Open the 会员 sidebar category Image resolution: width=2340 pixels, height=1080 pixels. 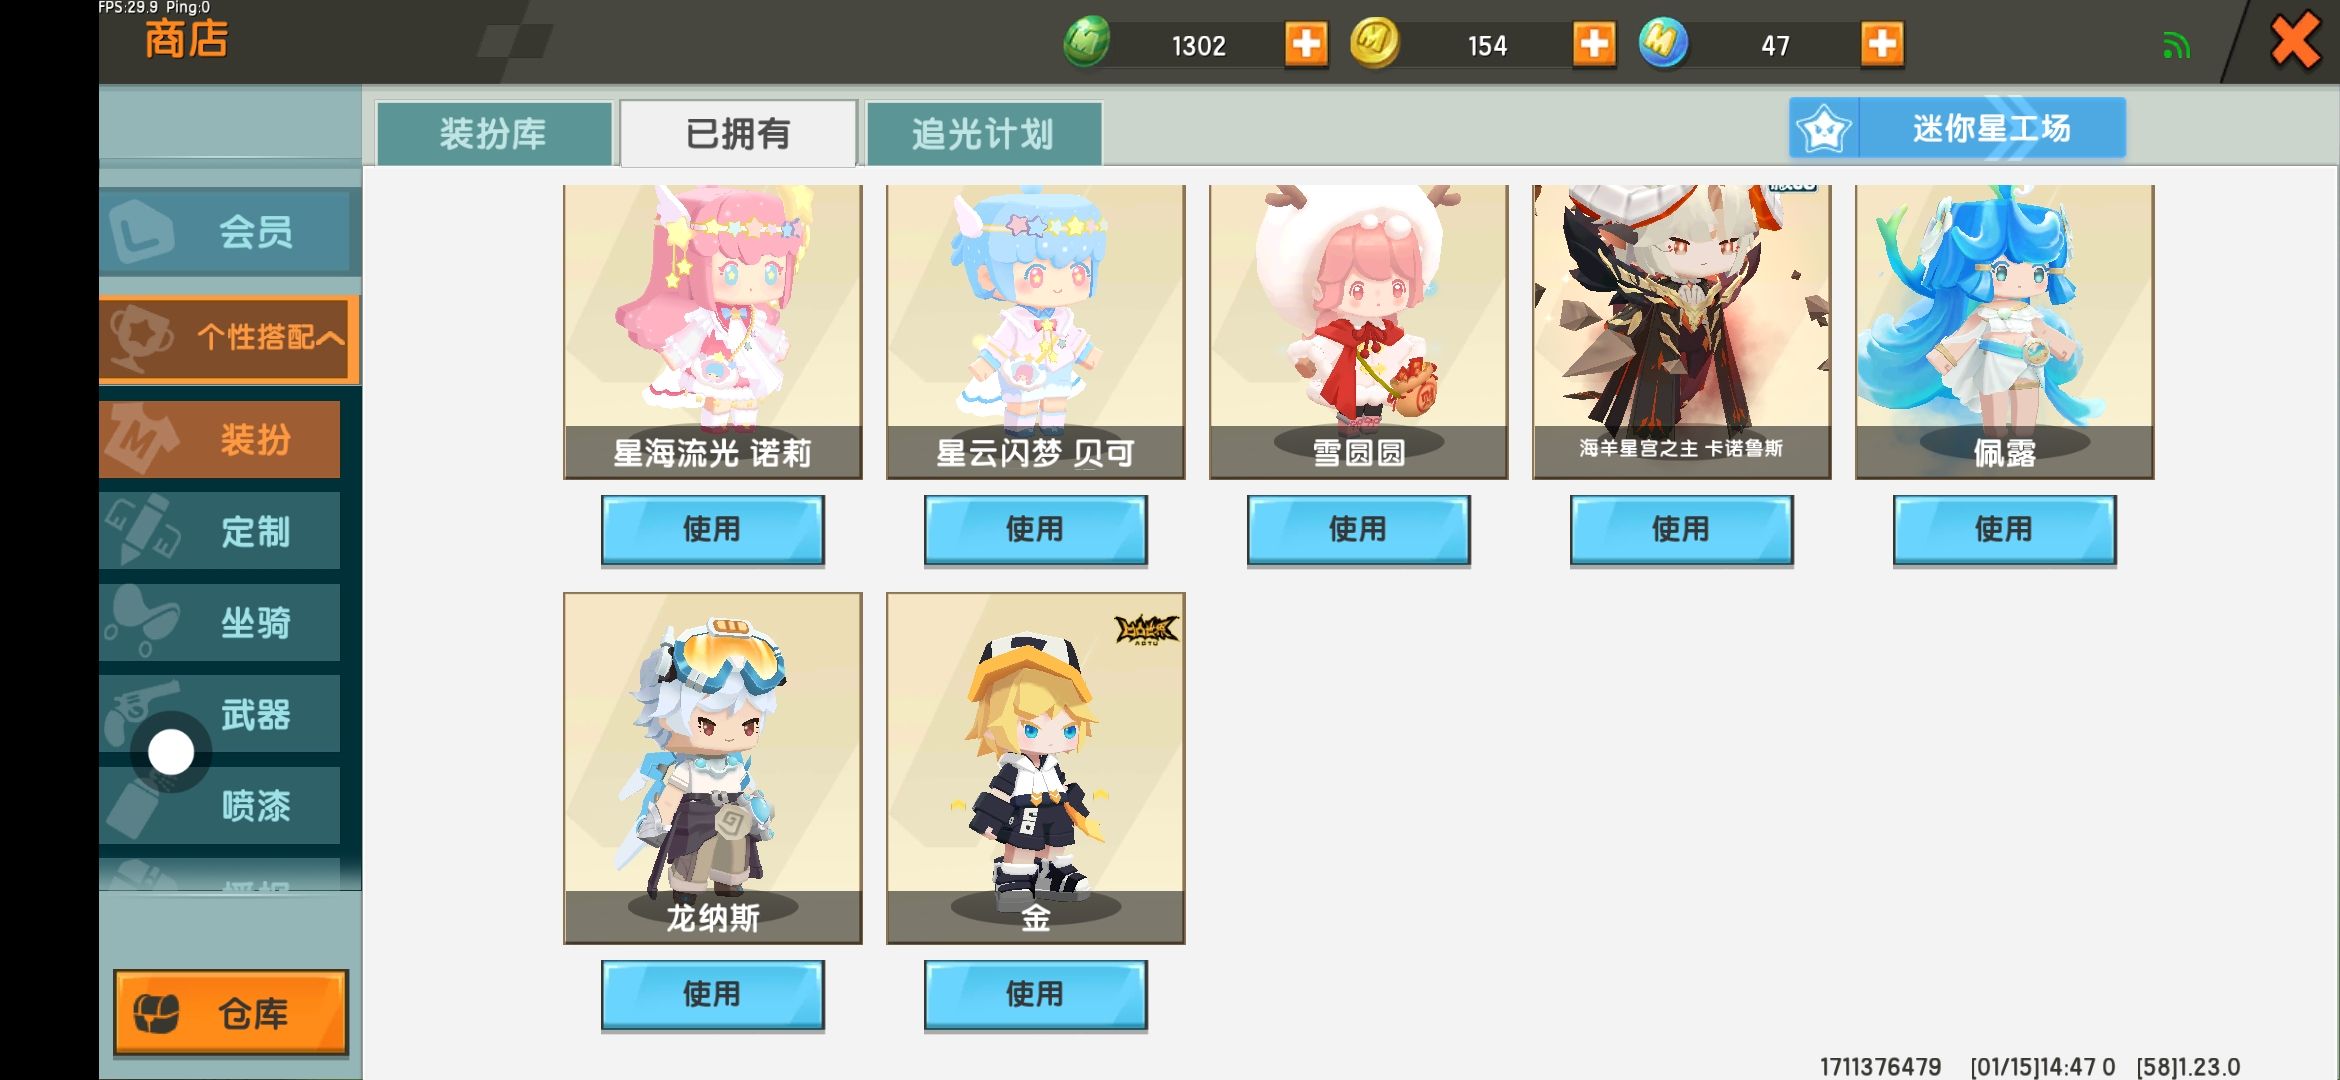pyautogui.click(x=230, y=232)
